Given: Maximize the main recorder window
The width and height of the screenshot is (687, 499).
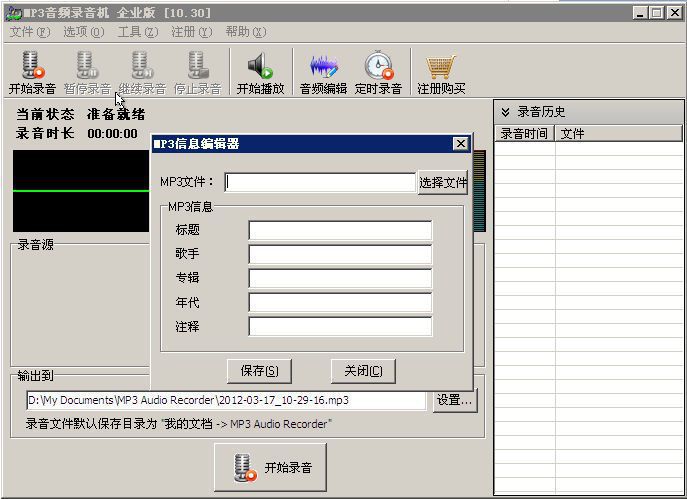Looking at the screenshot, I should click(x=656, y=13).
